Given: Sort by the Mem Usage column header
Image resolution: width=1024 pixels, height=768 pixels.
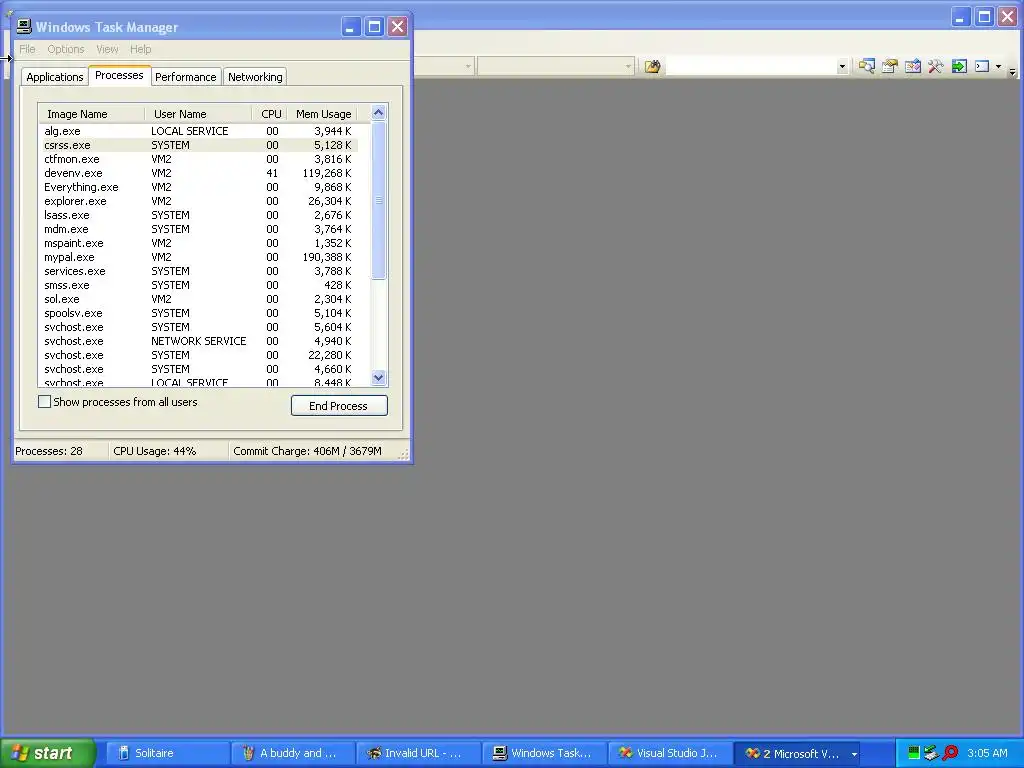Looking at the screenshot, I should [322, 114].
